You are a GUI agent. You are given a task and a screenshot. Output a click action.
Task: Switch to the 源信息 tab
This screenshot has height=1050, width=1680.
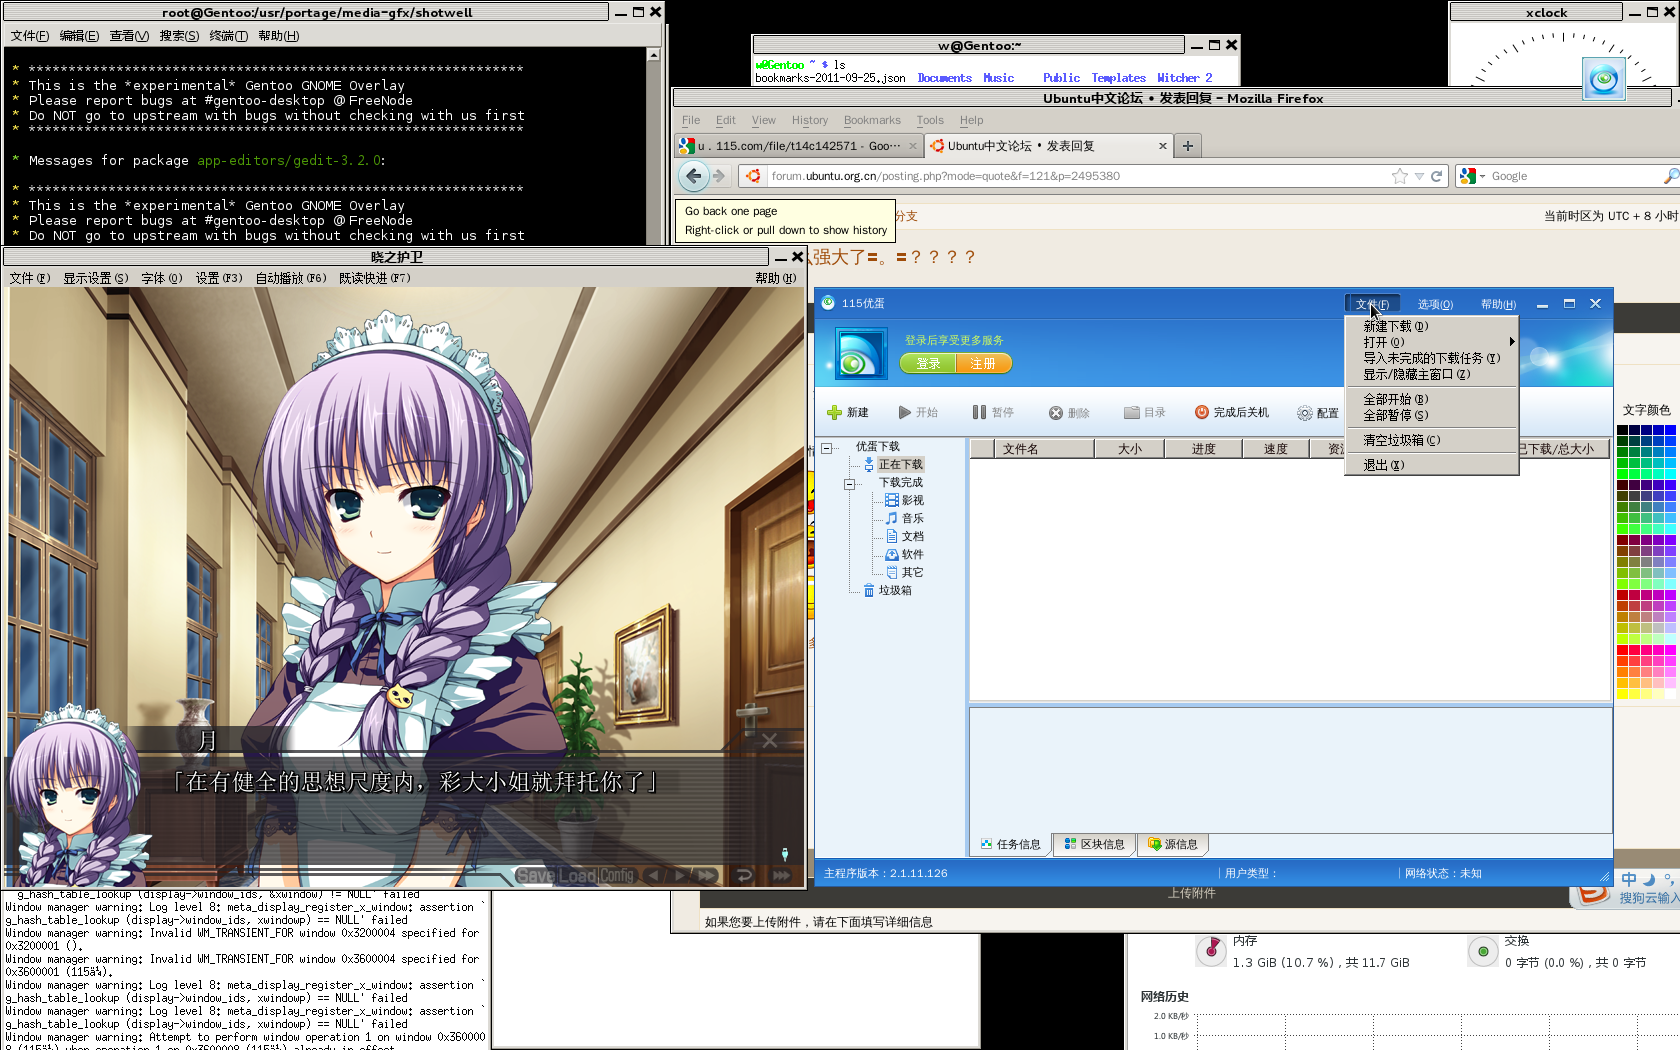pyautogui.click(x=1173, y=844)
